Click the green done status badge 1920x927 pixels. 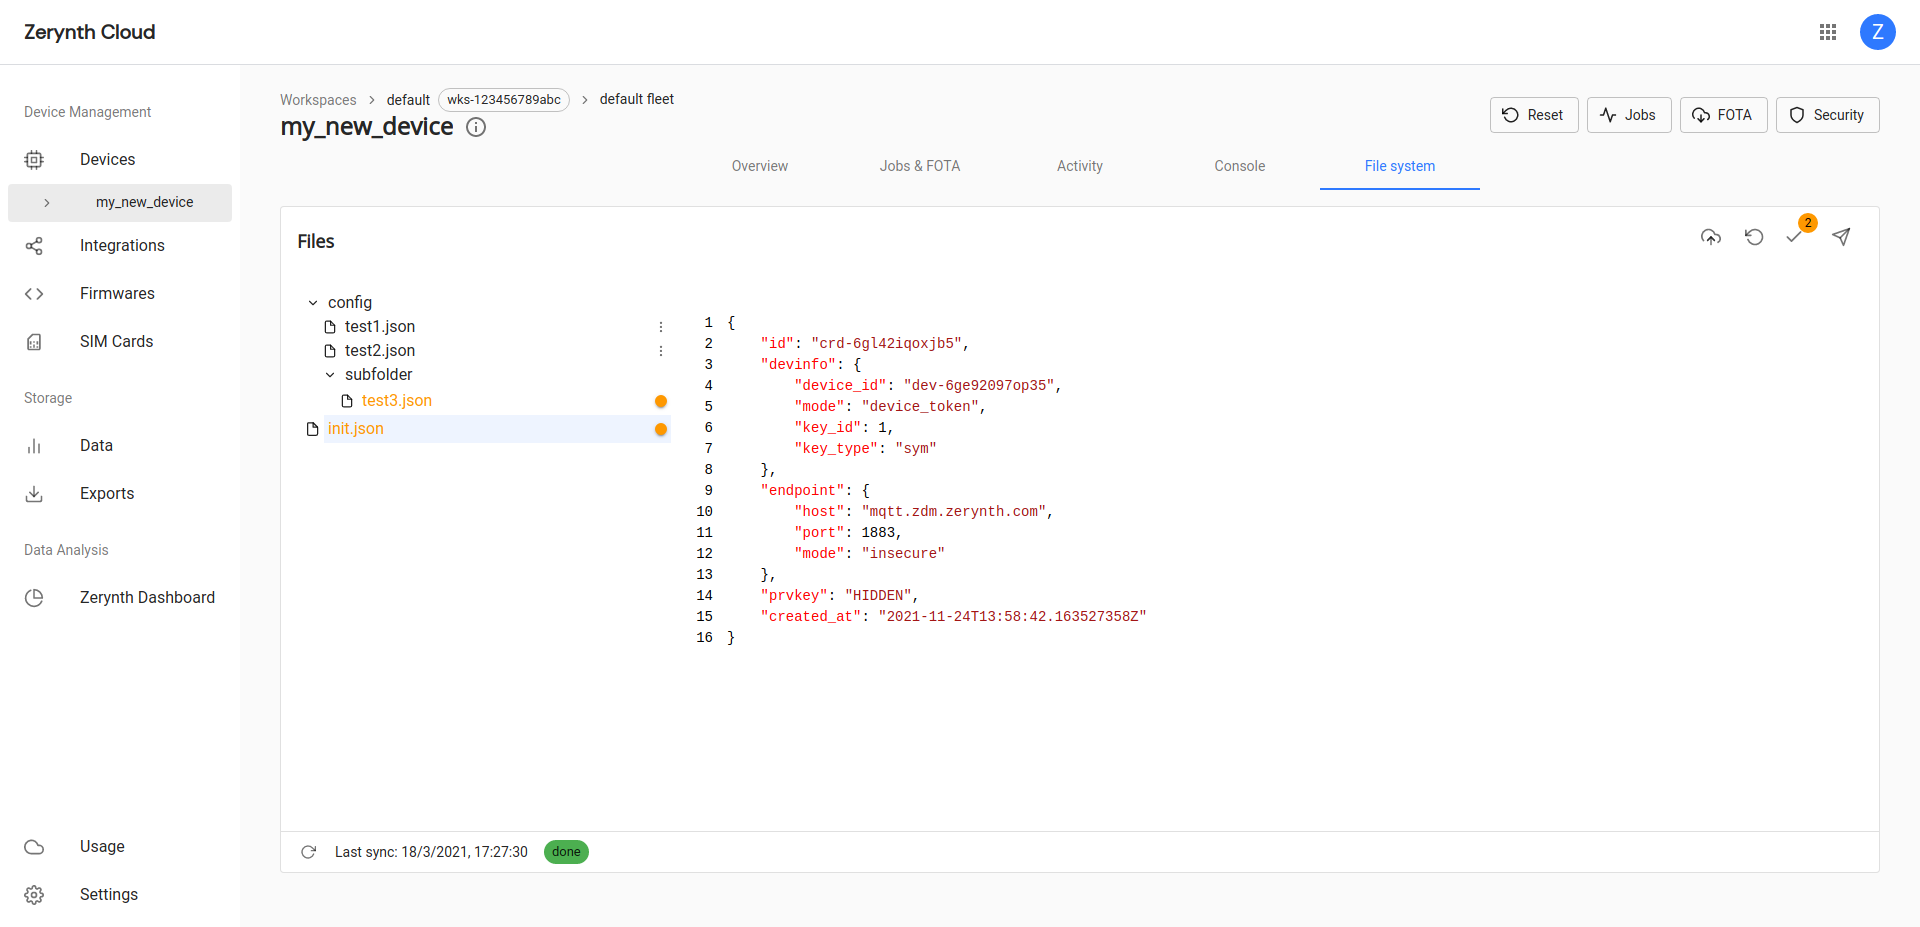(x=566, y=852)
